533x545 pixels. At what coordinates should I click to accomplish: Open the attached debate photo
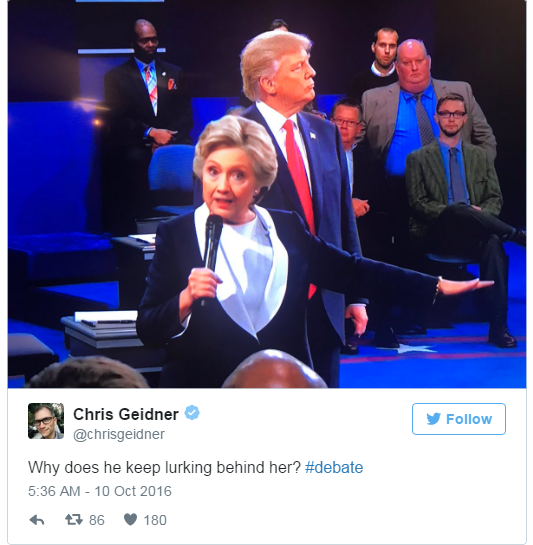pyautogui.click(x=267, y=194)
